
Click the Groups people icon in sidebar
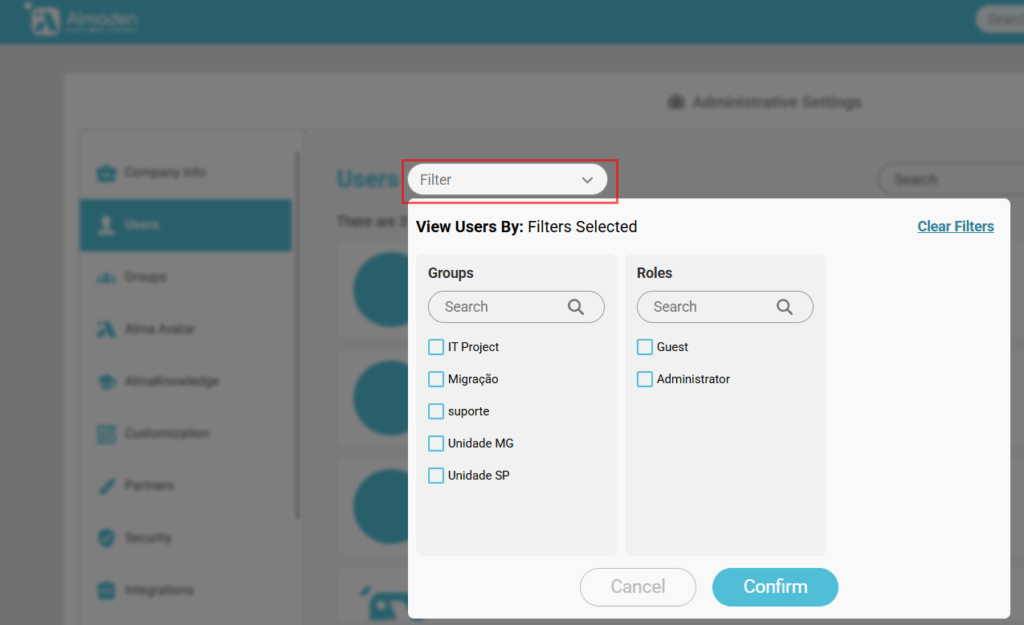(x=106, y=277)
